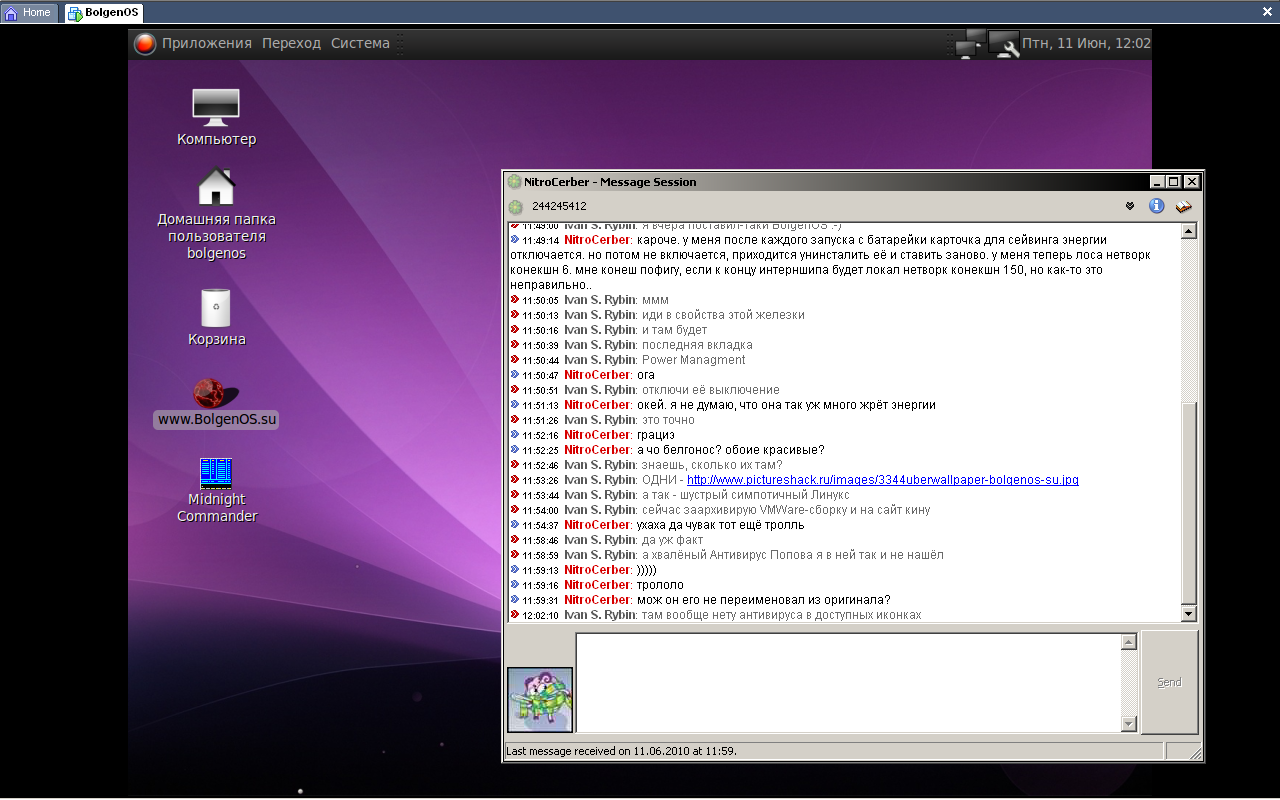Click the message 'а так - шустрый симпотичный Линукс'
Image resolution: width=1280 pixels, height=800 pixels.
point(745,495)
